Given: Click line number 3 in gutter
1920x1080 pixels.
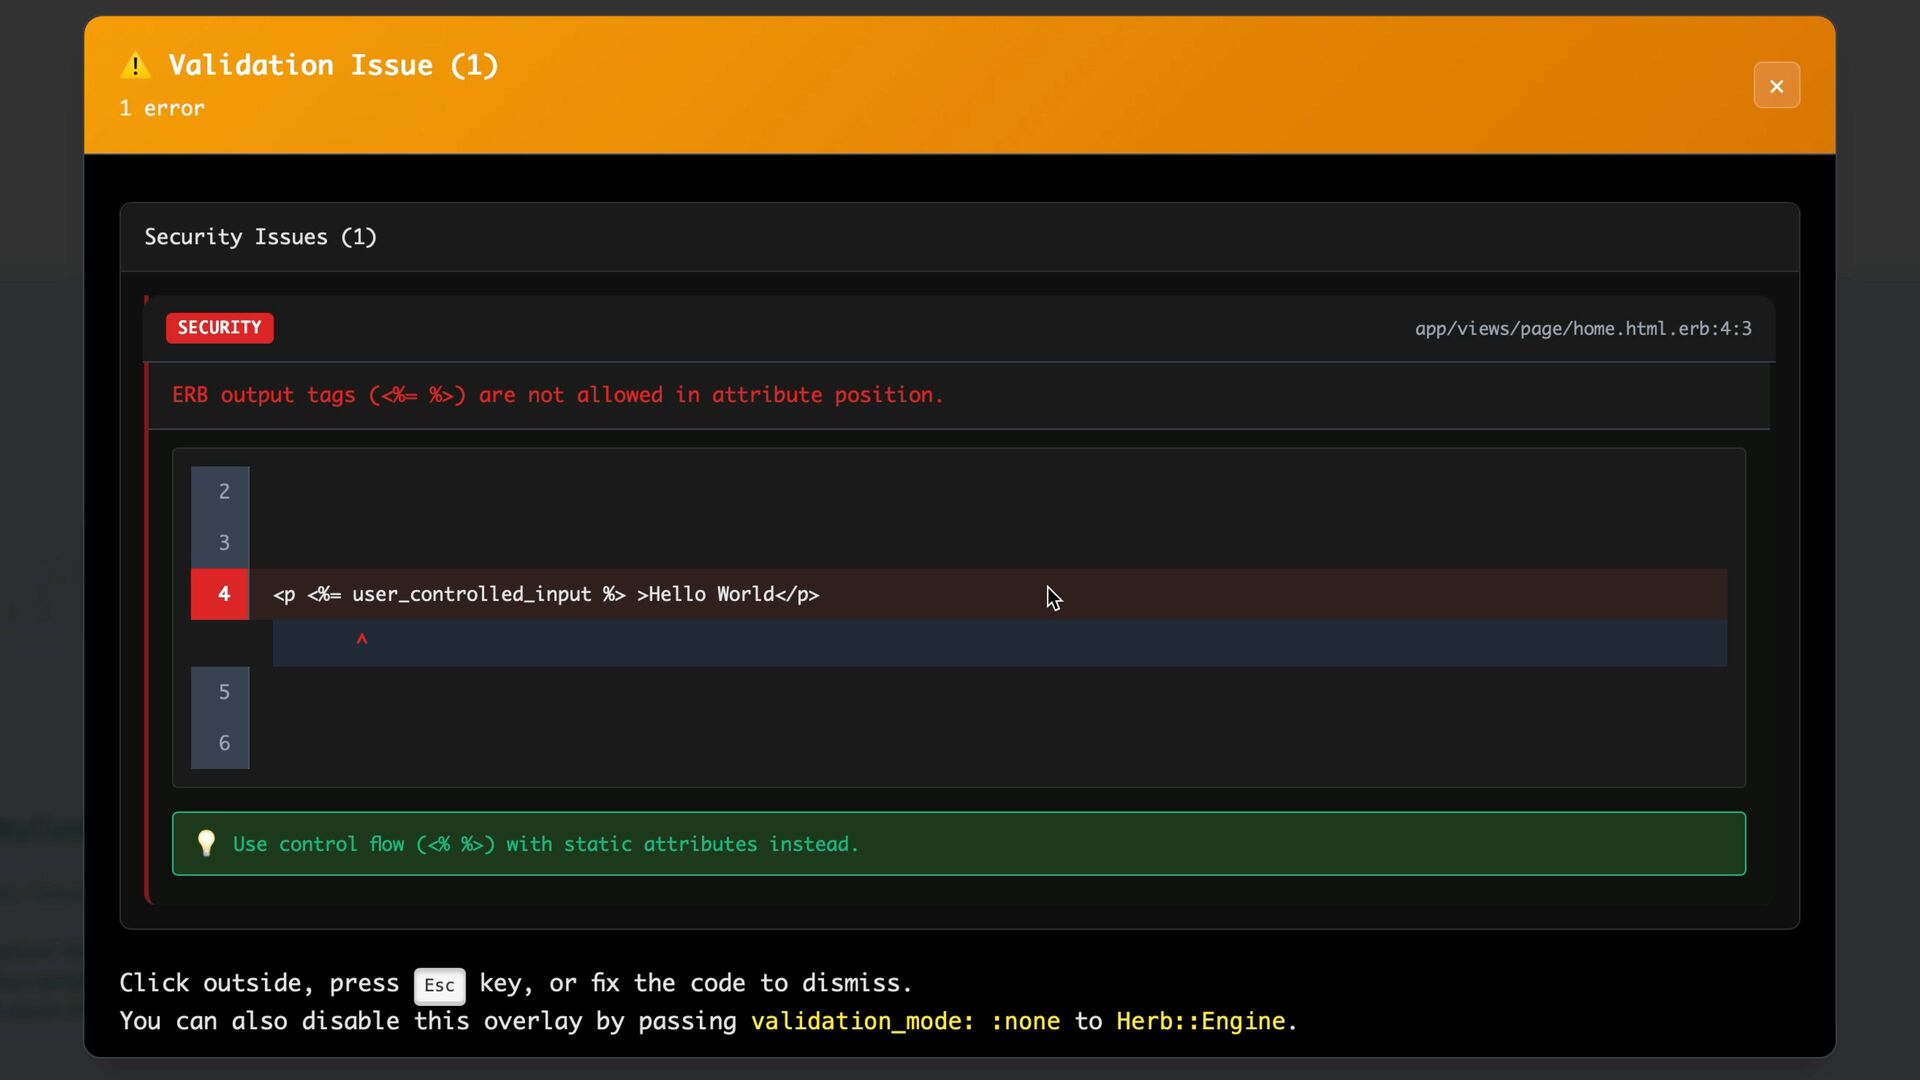Looking at the screenshot, I should point(224,542).
